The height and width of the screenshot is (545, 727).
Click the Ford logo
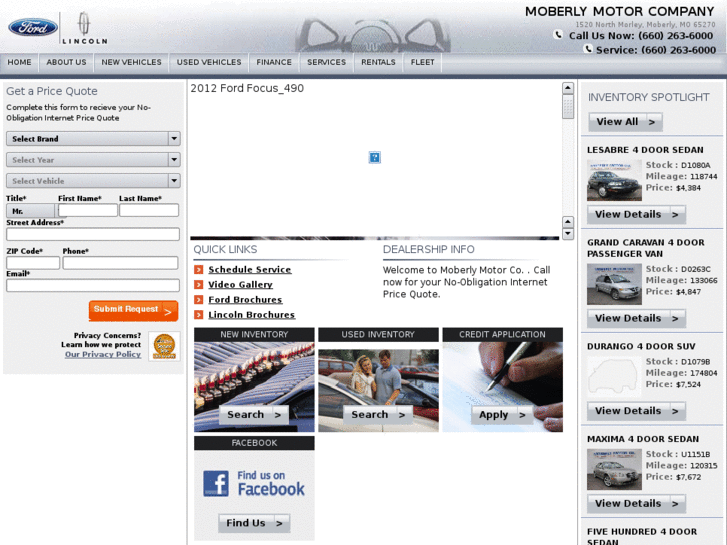[33, 27]
